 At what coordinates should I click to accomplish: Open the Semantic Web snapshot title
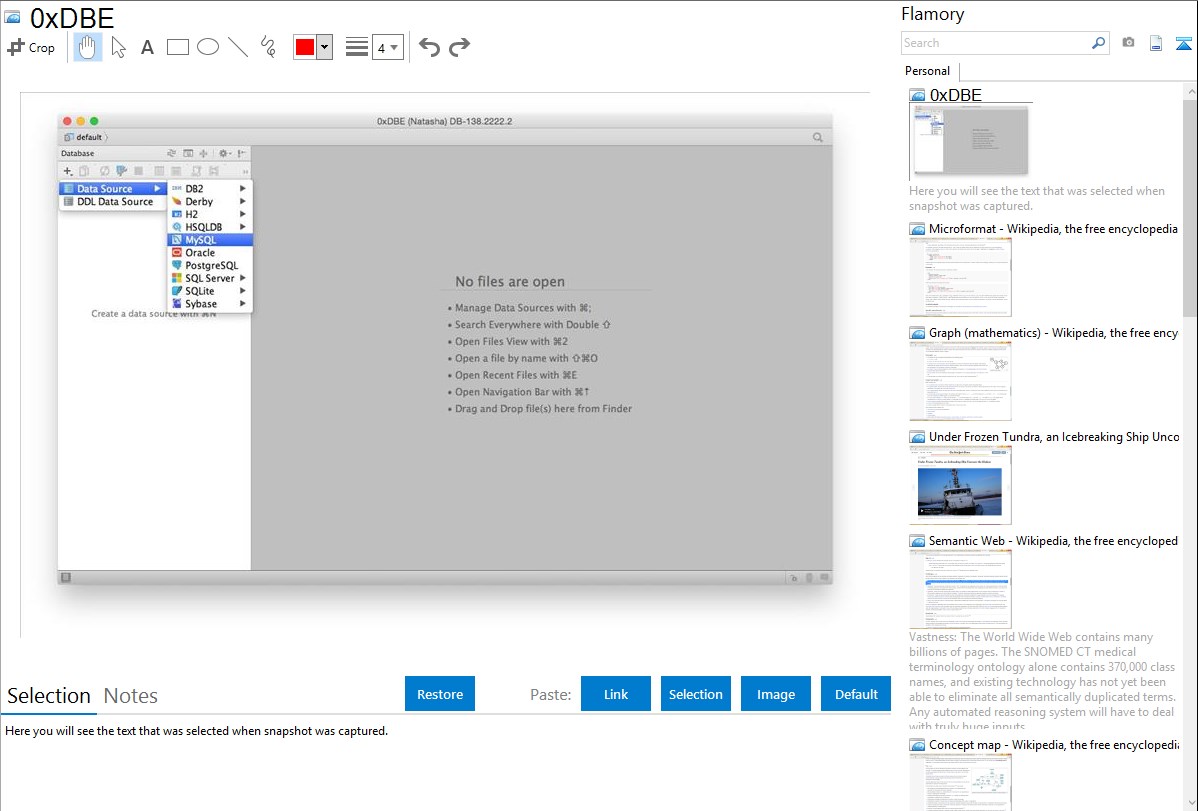click(x=1053, y=540)
